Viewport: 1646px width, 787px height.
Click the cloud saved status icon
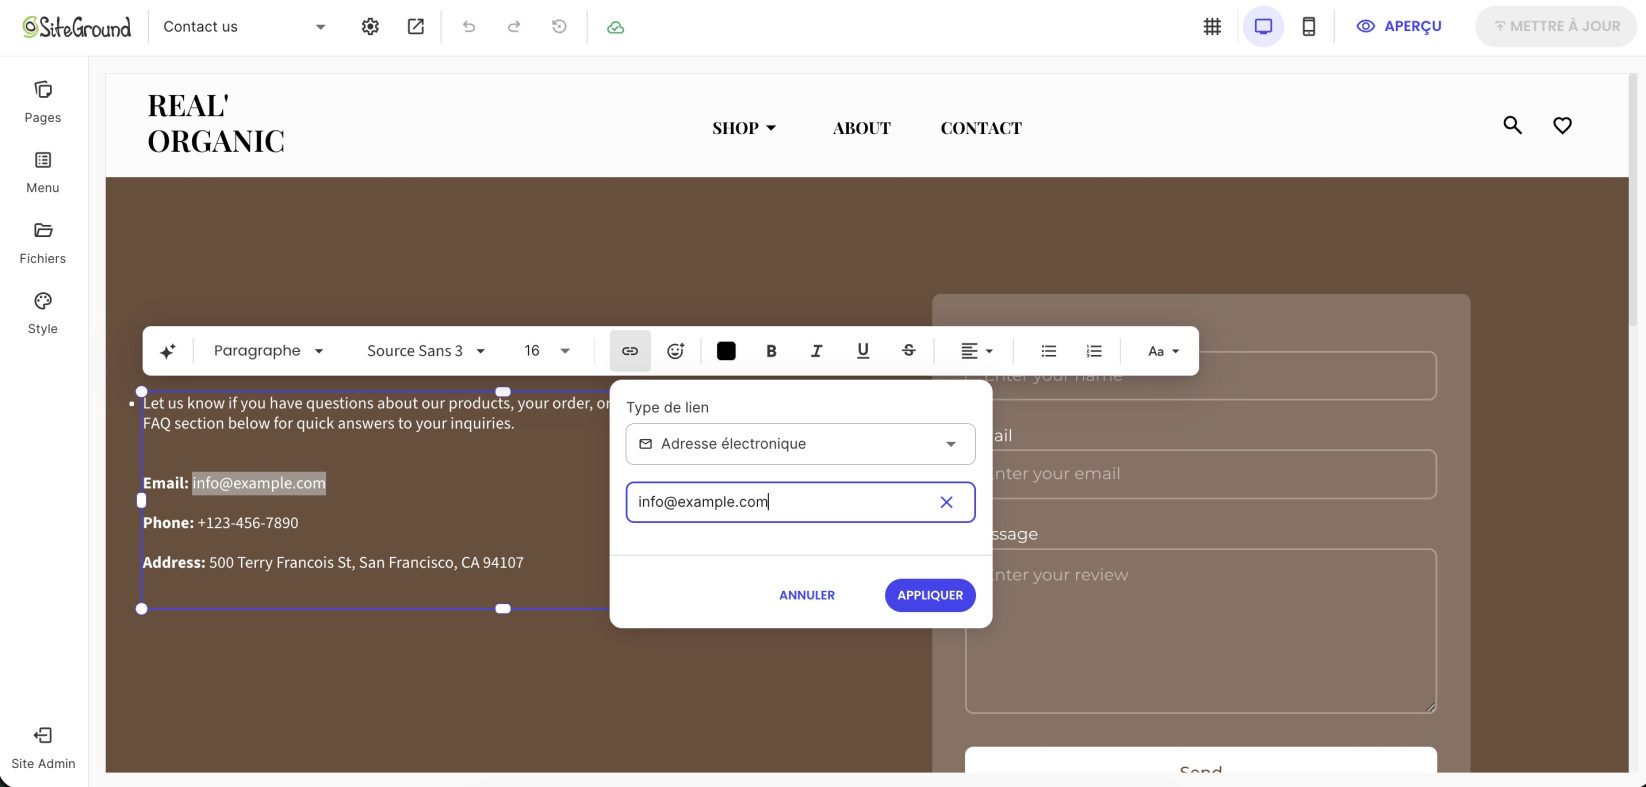pos(616,27)
